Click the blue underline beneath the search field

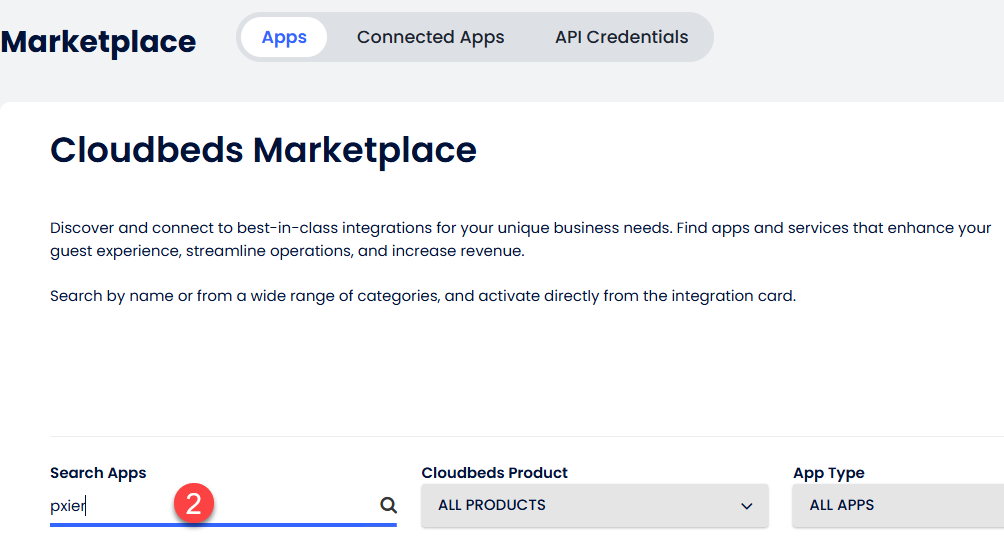(x=223, y=524)
